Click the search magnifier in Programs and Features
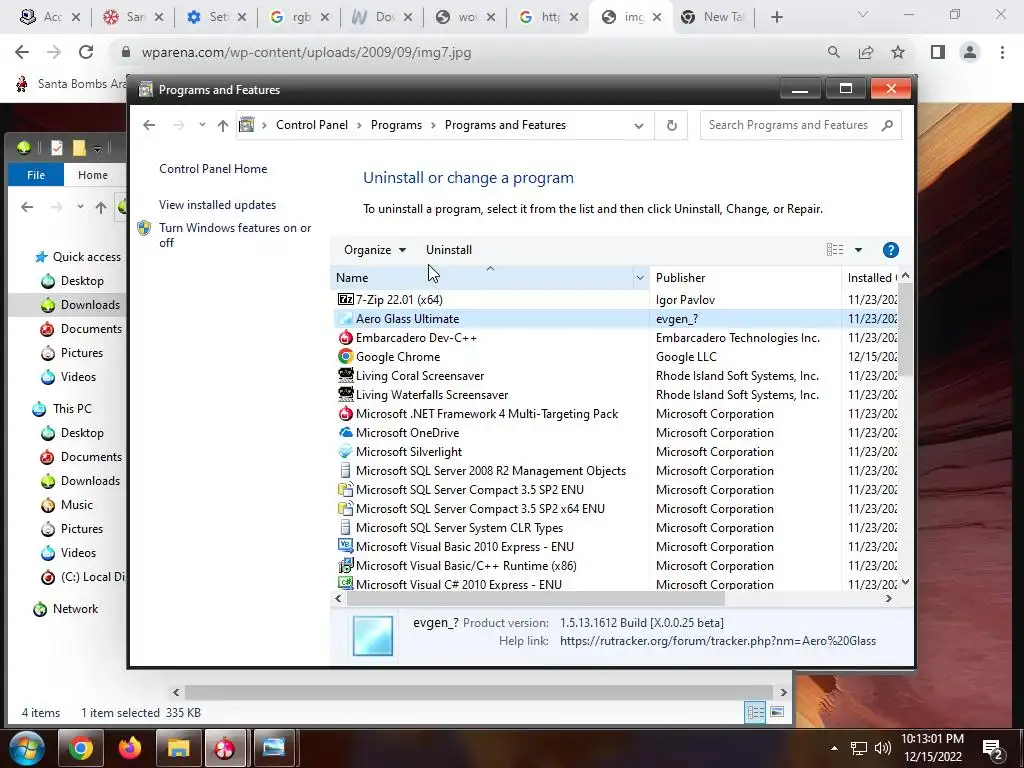This screenshot has width=1024, height=768. [x=887, y=125]
